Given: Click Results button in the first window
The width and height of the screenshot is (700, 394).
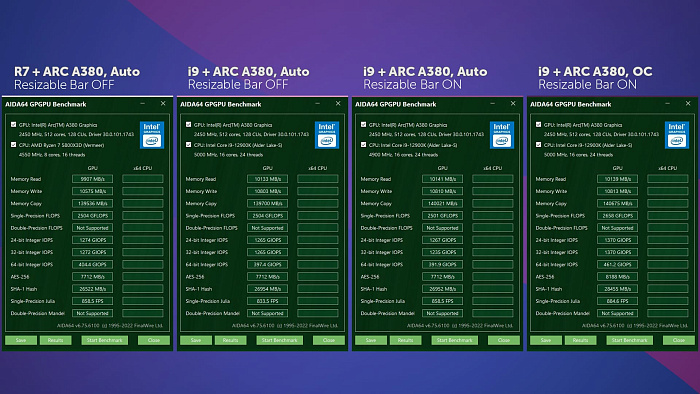Looking at the screenshot, I should click(x=55, y=340).
